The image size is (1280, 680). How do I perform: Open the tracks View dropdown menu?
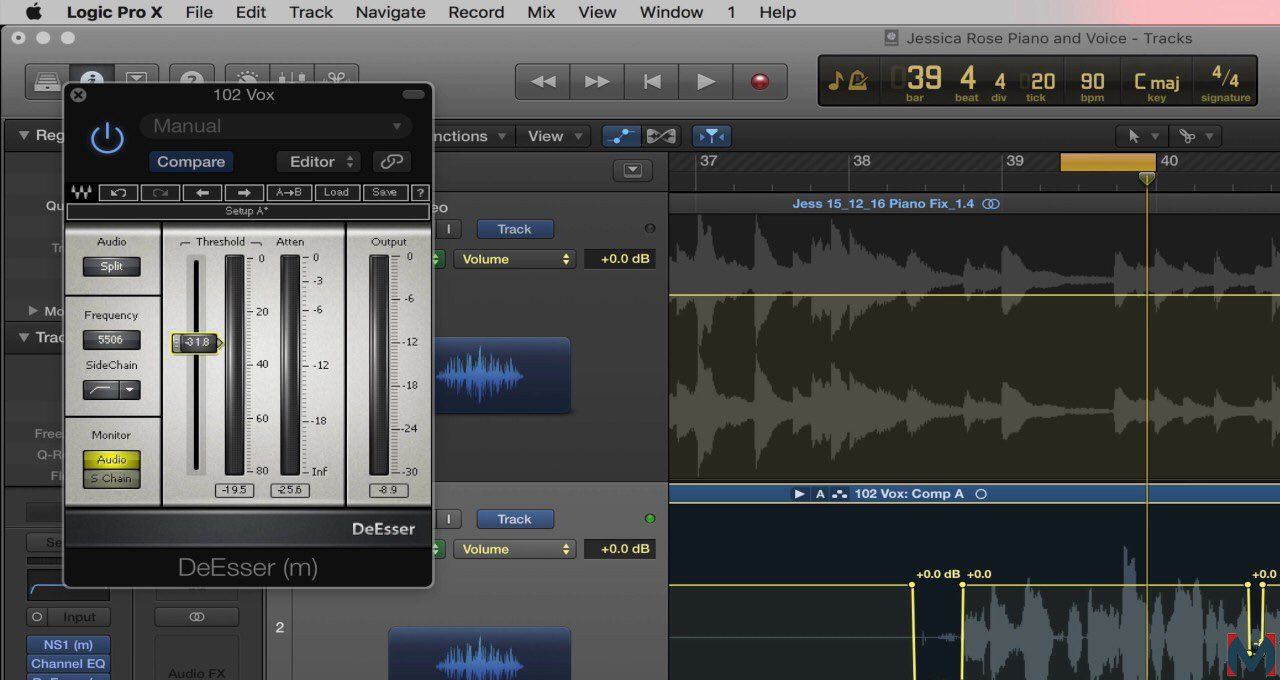pos(552,136)
